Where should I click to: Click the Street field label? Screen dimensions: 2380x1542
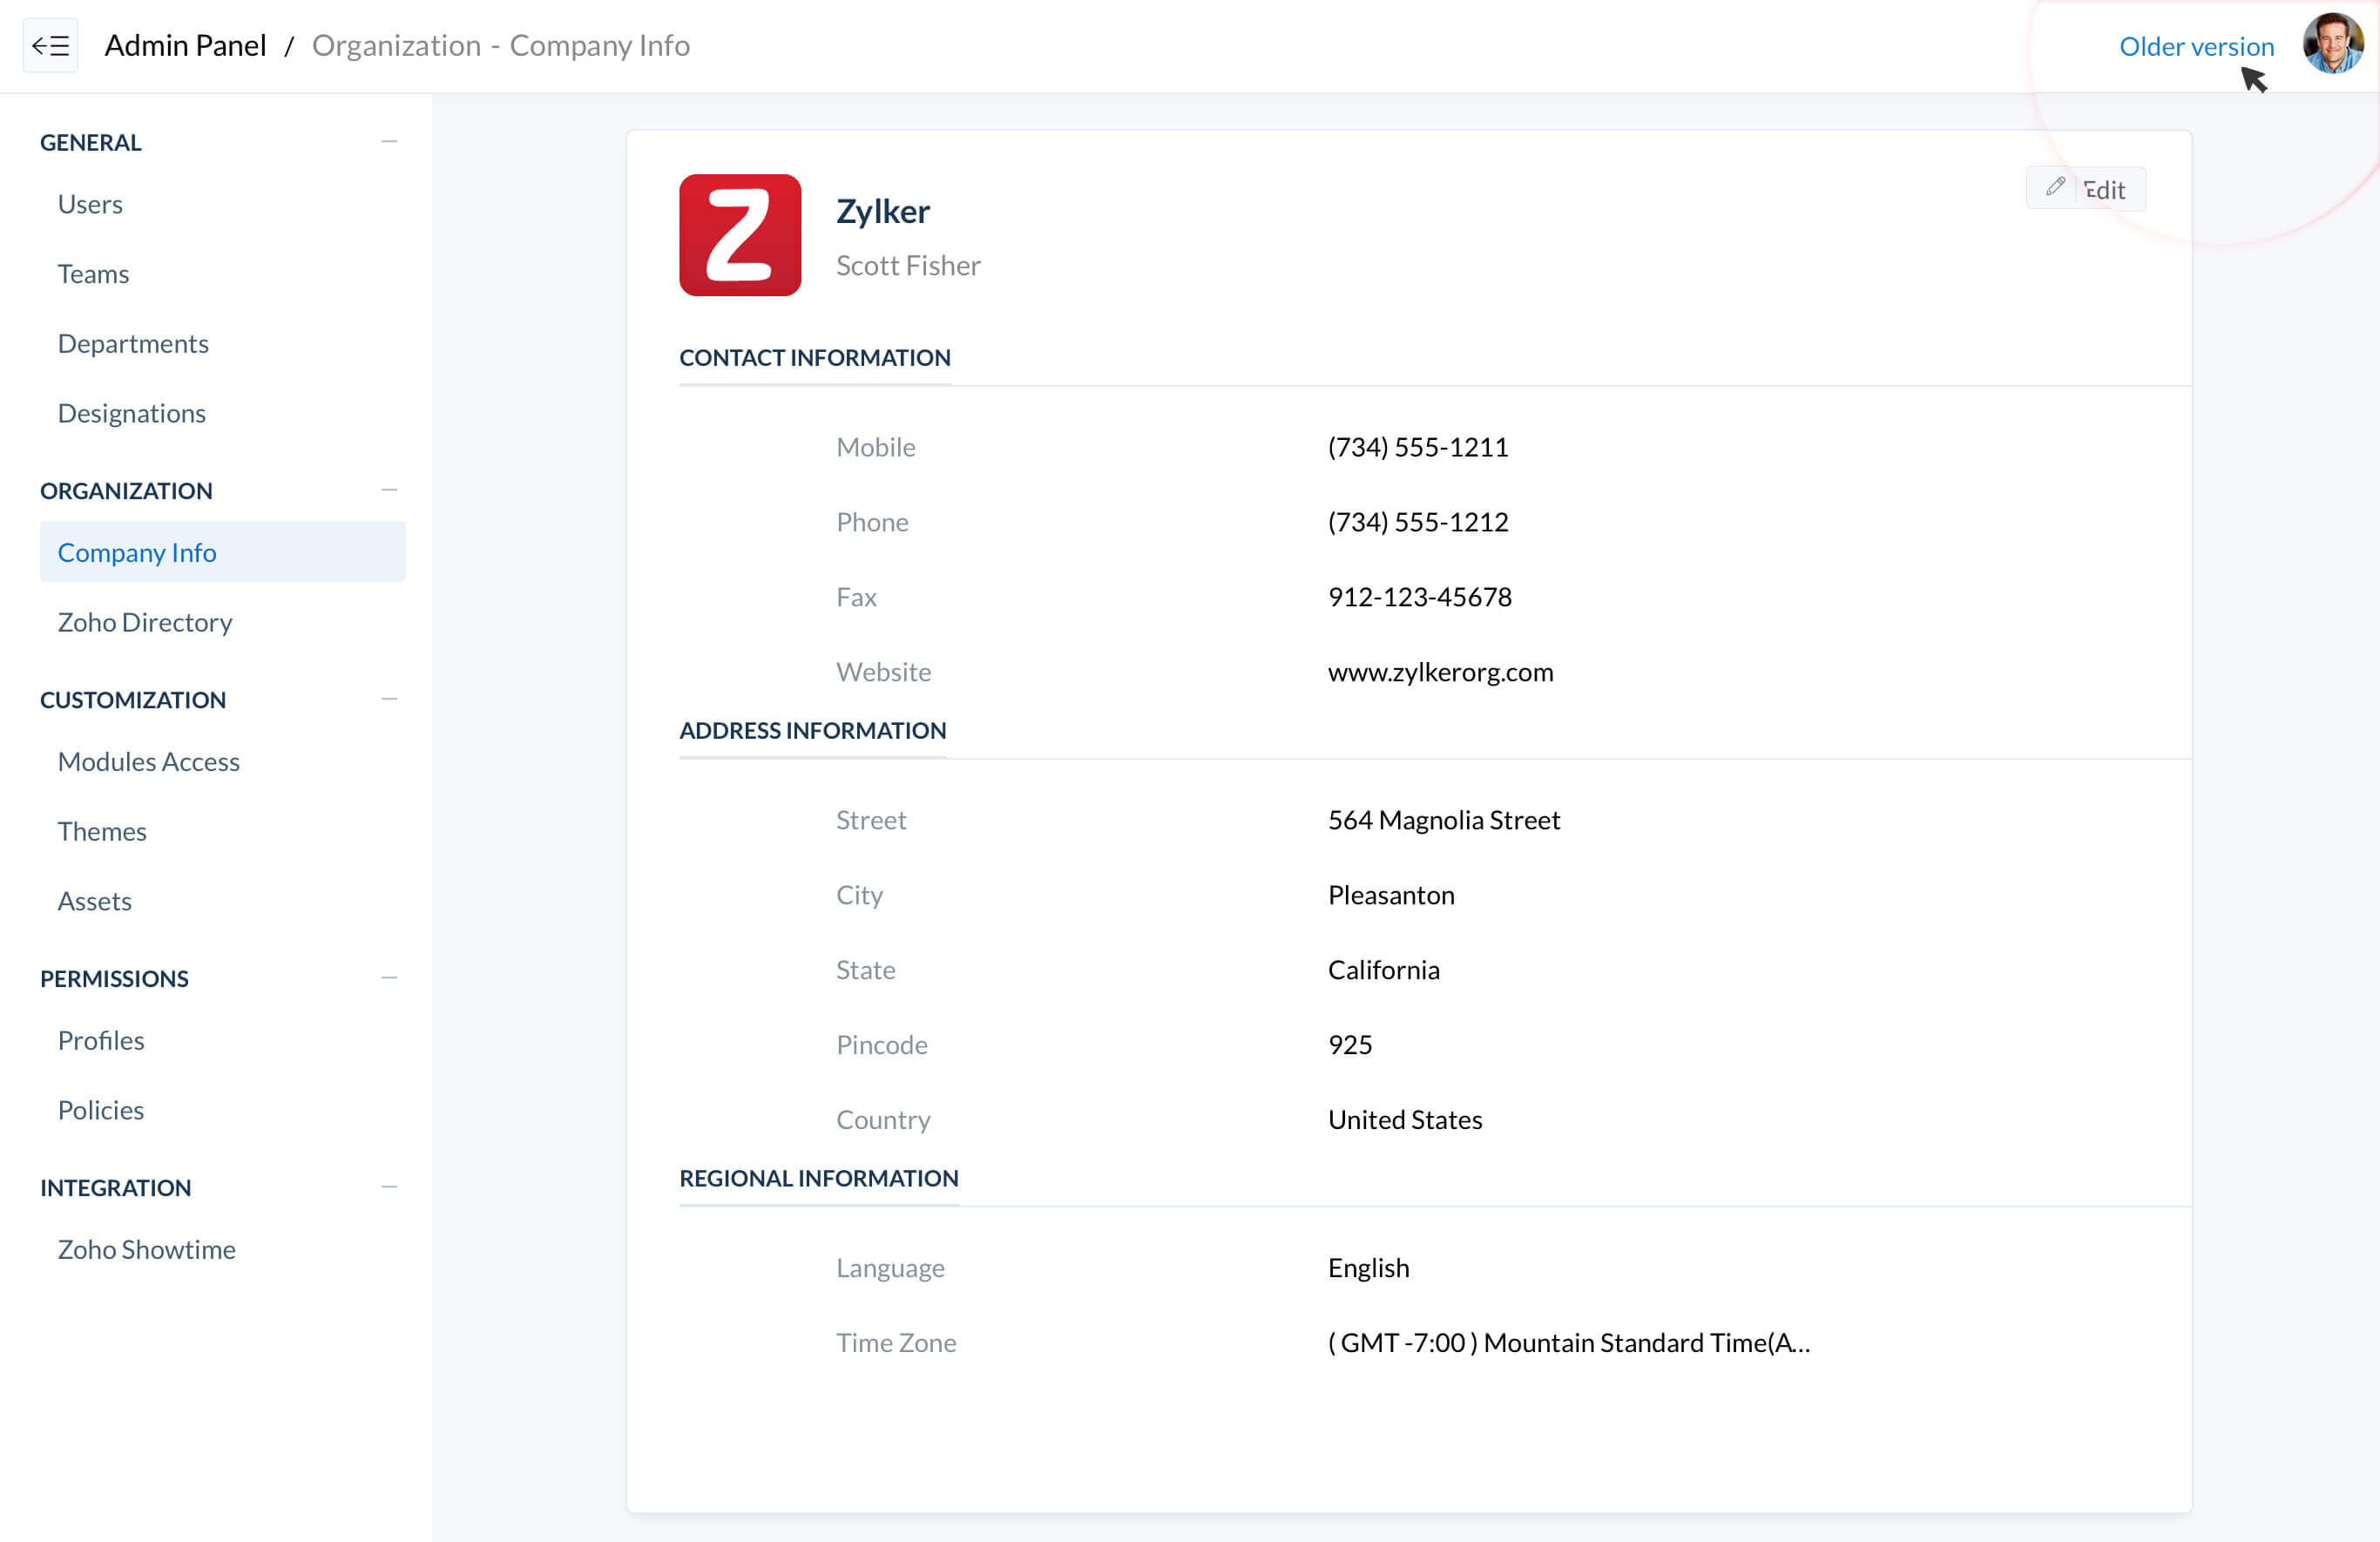point(871,820)
